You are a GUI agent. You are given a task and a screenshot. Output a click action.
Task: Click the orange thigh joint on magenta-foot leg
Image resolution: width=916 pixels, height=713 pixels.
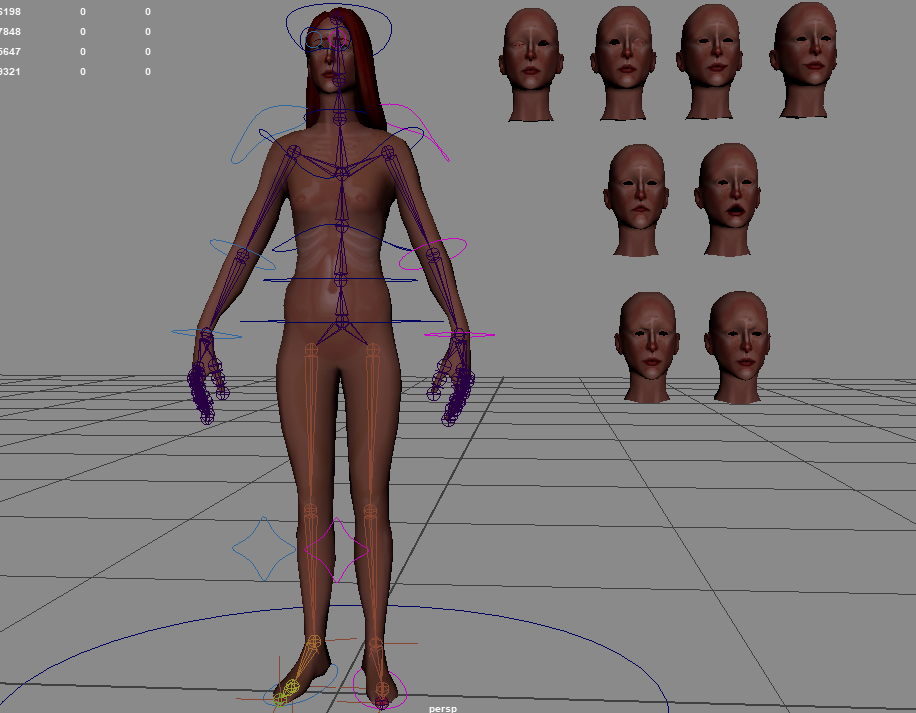coord(372,350)
